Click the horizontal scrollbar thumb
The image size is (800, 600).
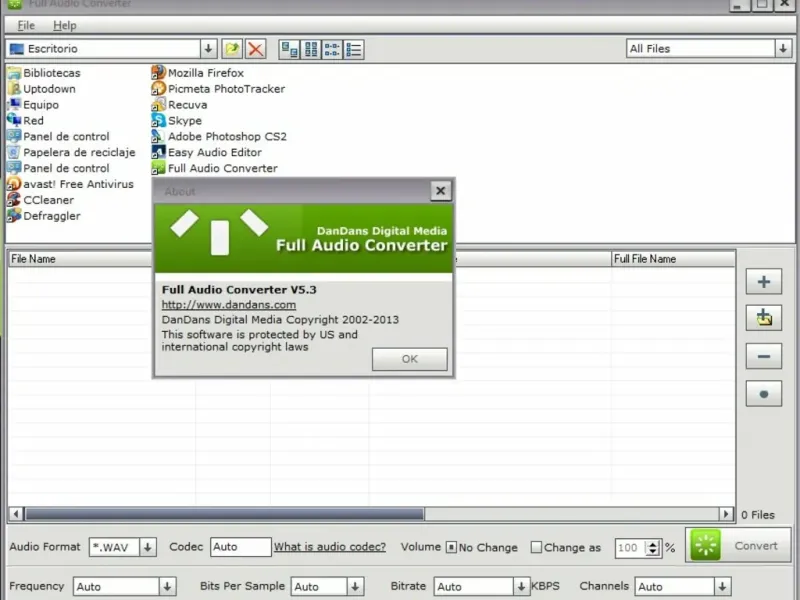(224, 514)
